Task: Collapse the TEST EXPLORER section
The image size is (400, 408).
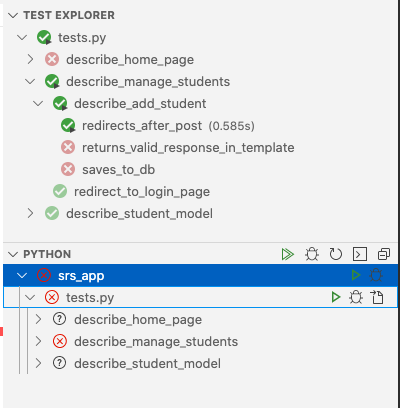Action: point(13,15)
